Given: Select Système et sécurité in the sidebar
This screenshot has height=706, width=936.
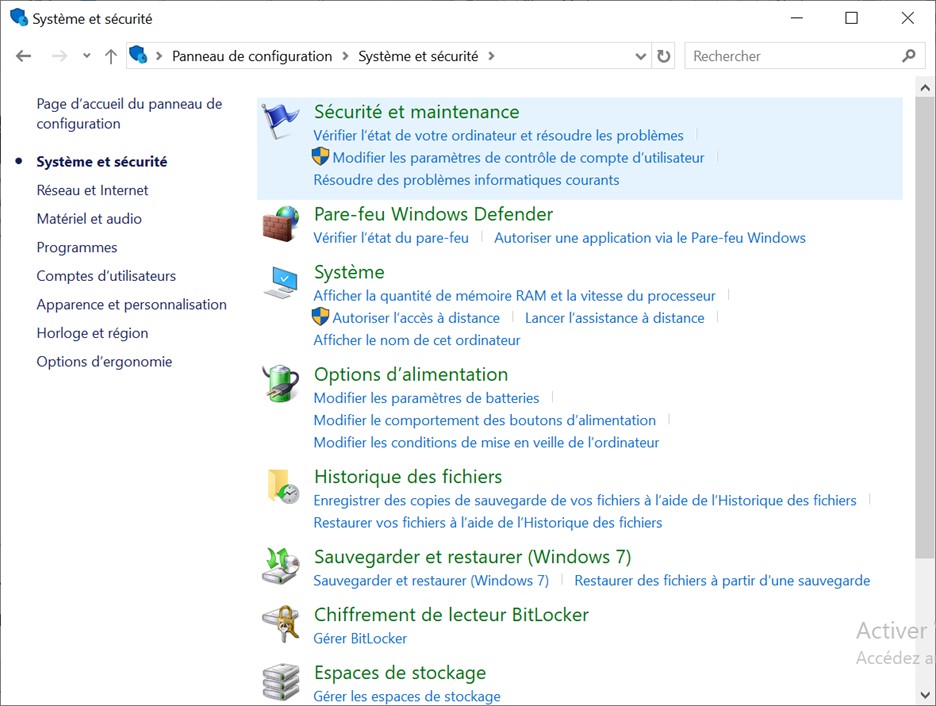Looking at the screenshot, I should [101, 162].
